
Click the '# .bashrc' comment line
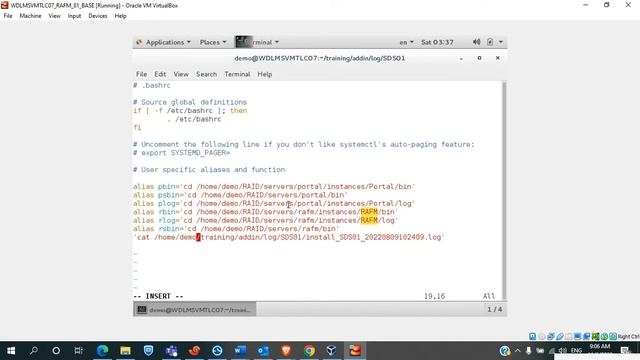pos(152,85)
